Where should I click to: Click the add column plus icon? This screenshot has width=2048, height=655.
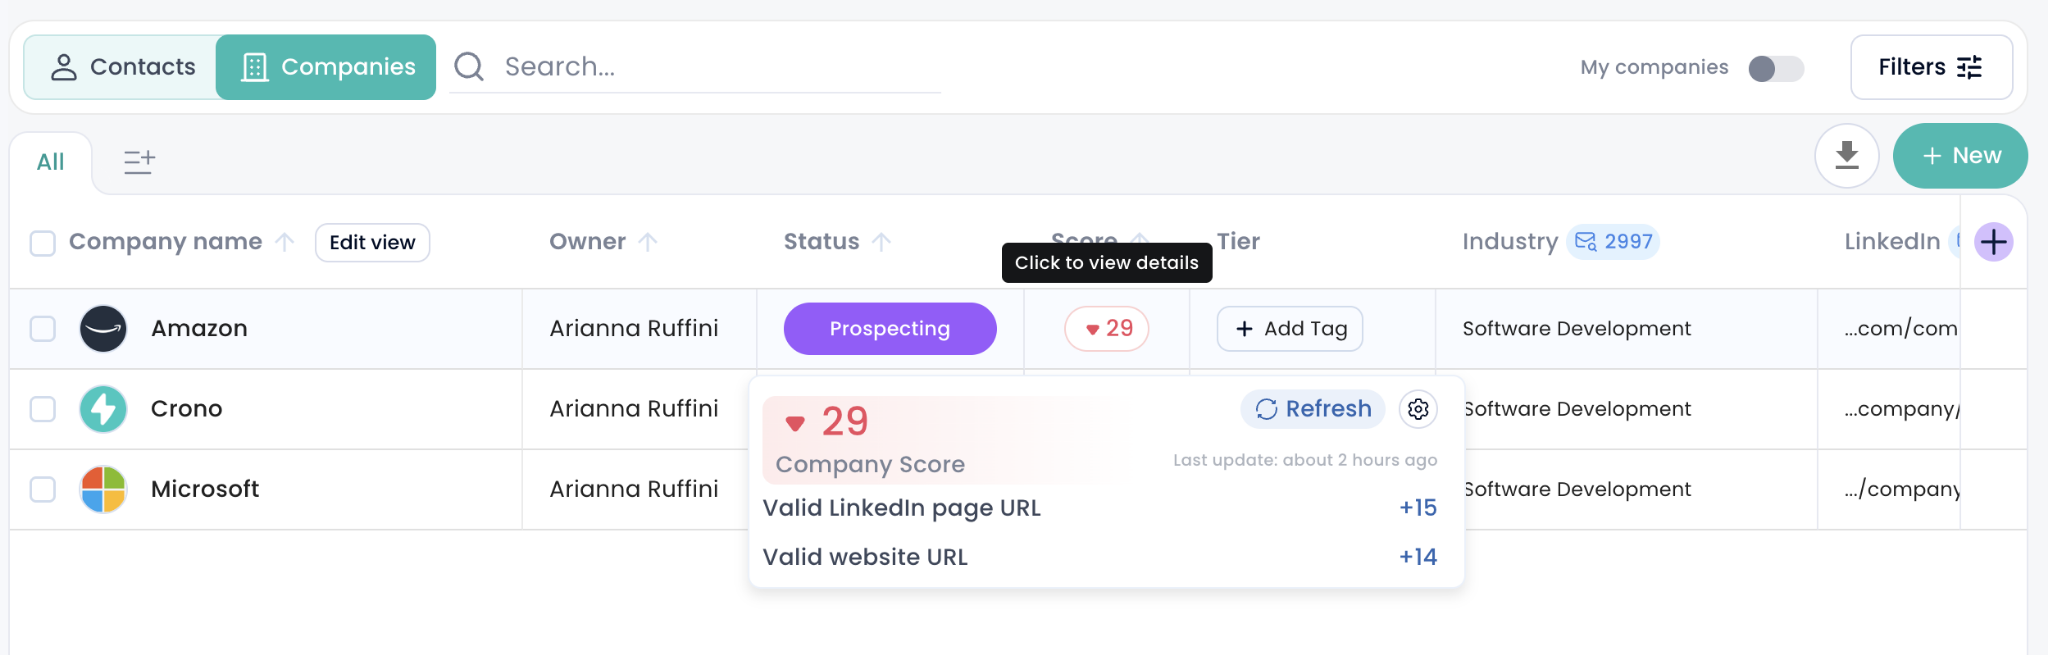1993,242
